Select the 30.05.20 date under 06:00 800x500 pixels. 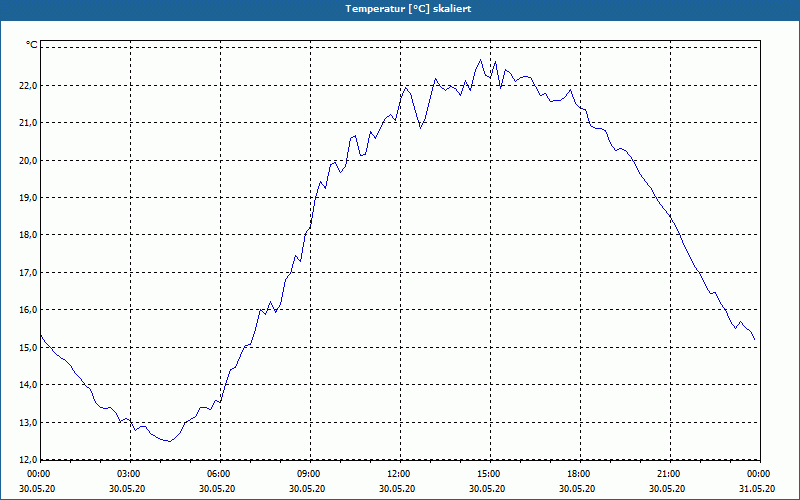pyautogui.click(x=217, y=489)
